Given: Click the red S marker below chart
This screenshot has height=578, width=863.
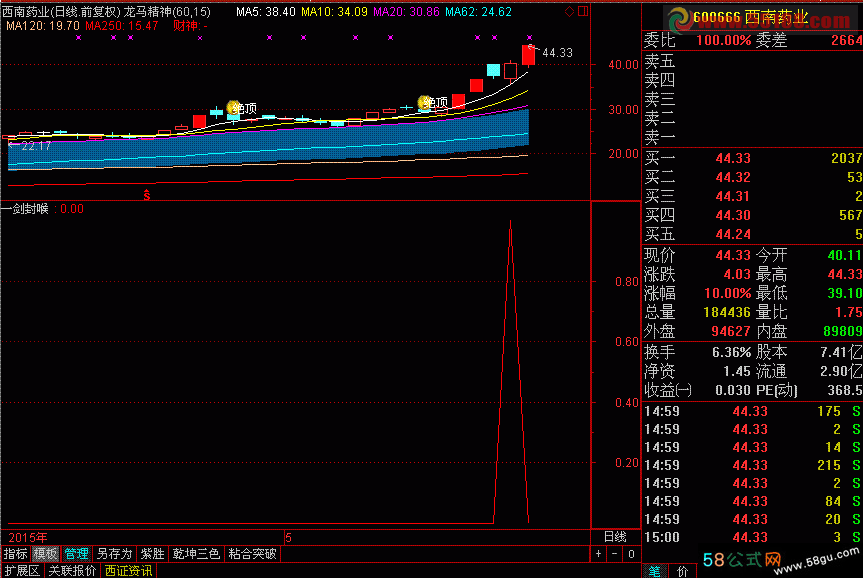Looking at the screenshot, I should tap(146, 194).
